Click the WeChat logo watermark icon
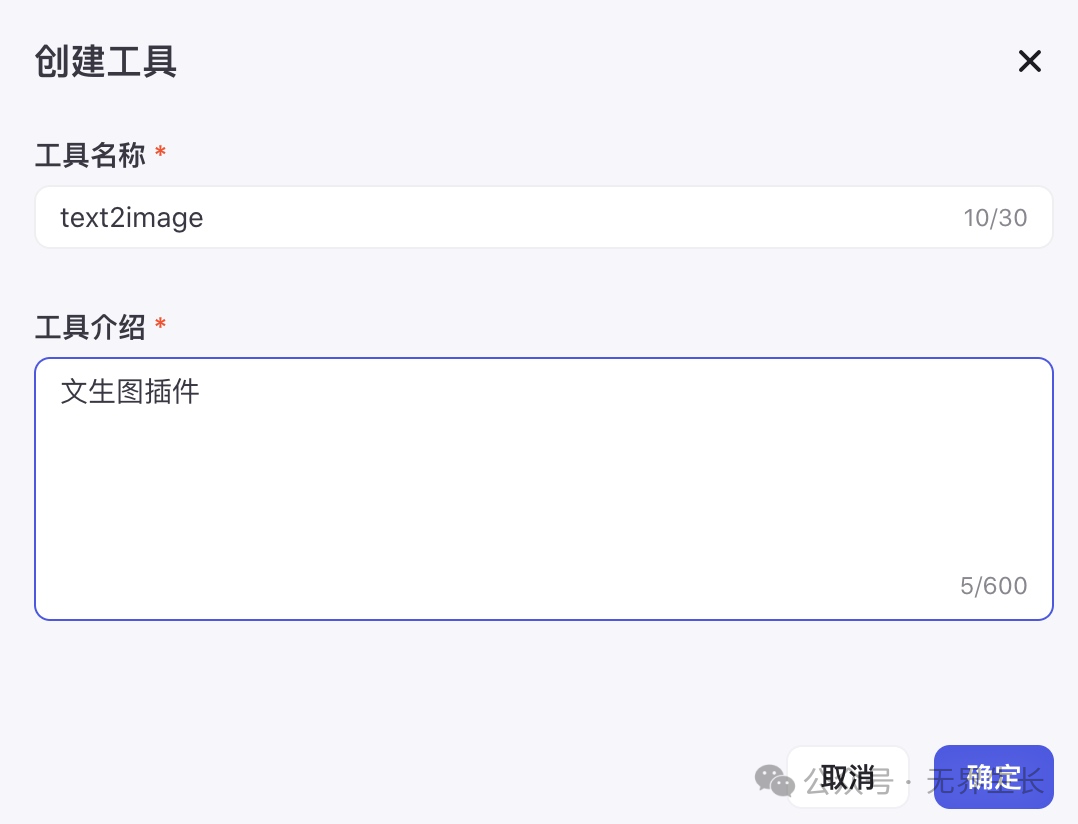The image size is (1078, 824). (x=774, y=780)
